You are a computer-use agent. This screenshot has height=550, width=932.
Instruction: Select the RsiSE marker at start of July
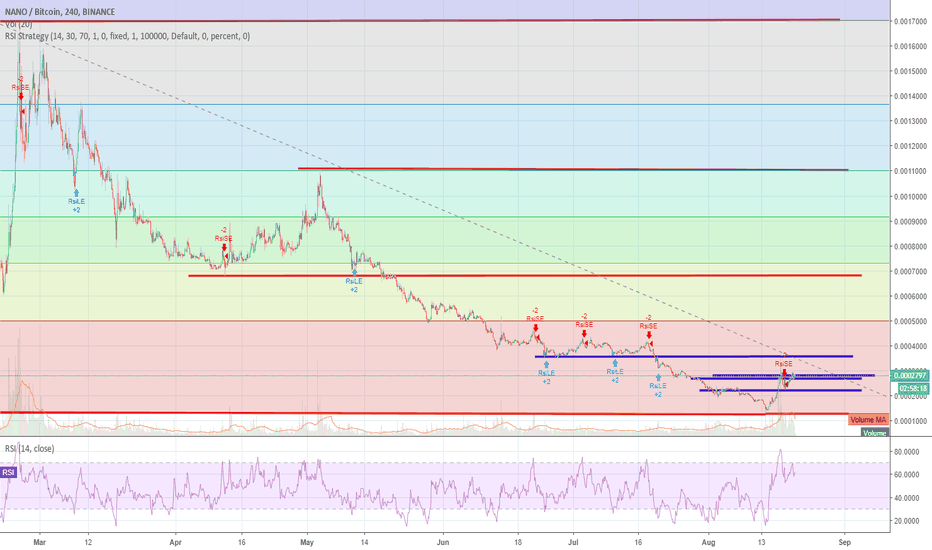(584, 325)
